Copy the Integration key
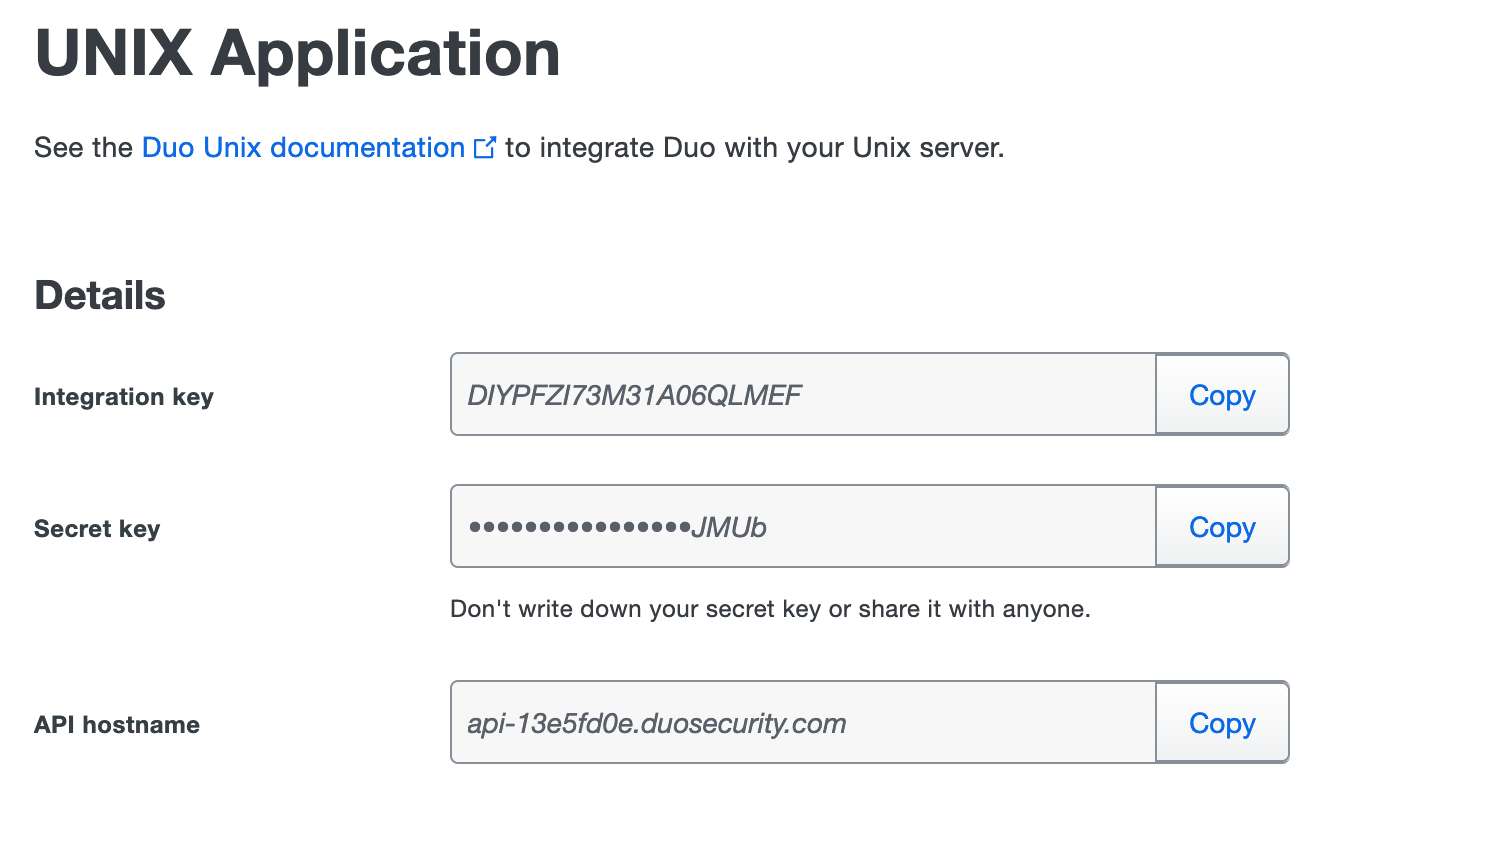 tap(1222, 394)
